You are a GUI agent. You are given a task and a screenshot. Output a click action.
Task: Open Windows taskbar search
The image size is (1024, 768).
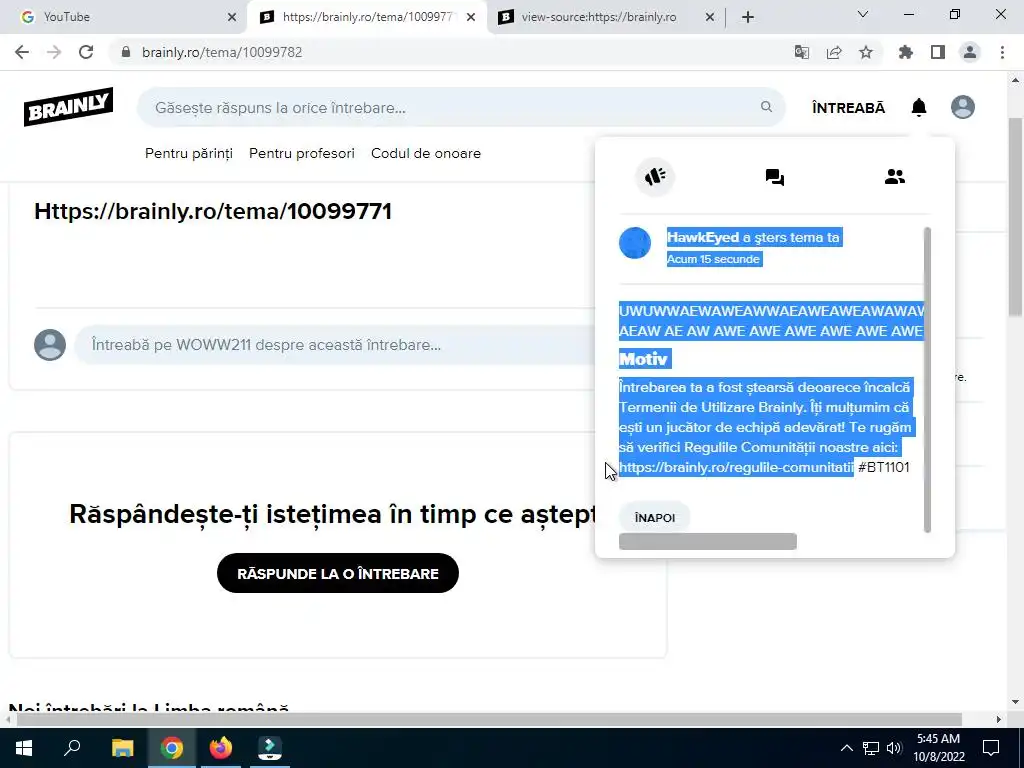coord(72,747)
